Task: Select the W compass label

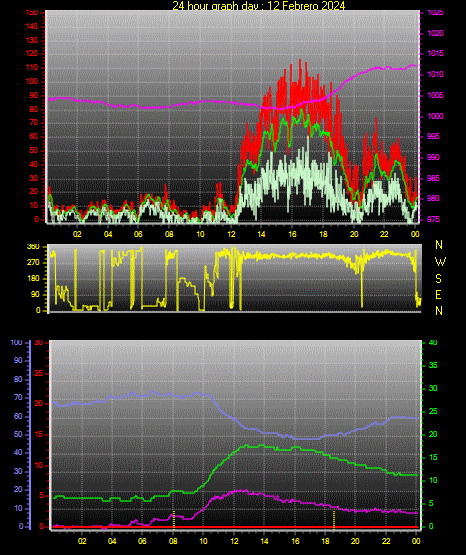Action: tap(440, 262)
